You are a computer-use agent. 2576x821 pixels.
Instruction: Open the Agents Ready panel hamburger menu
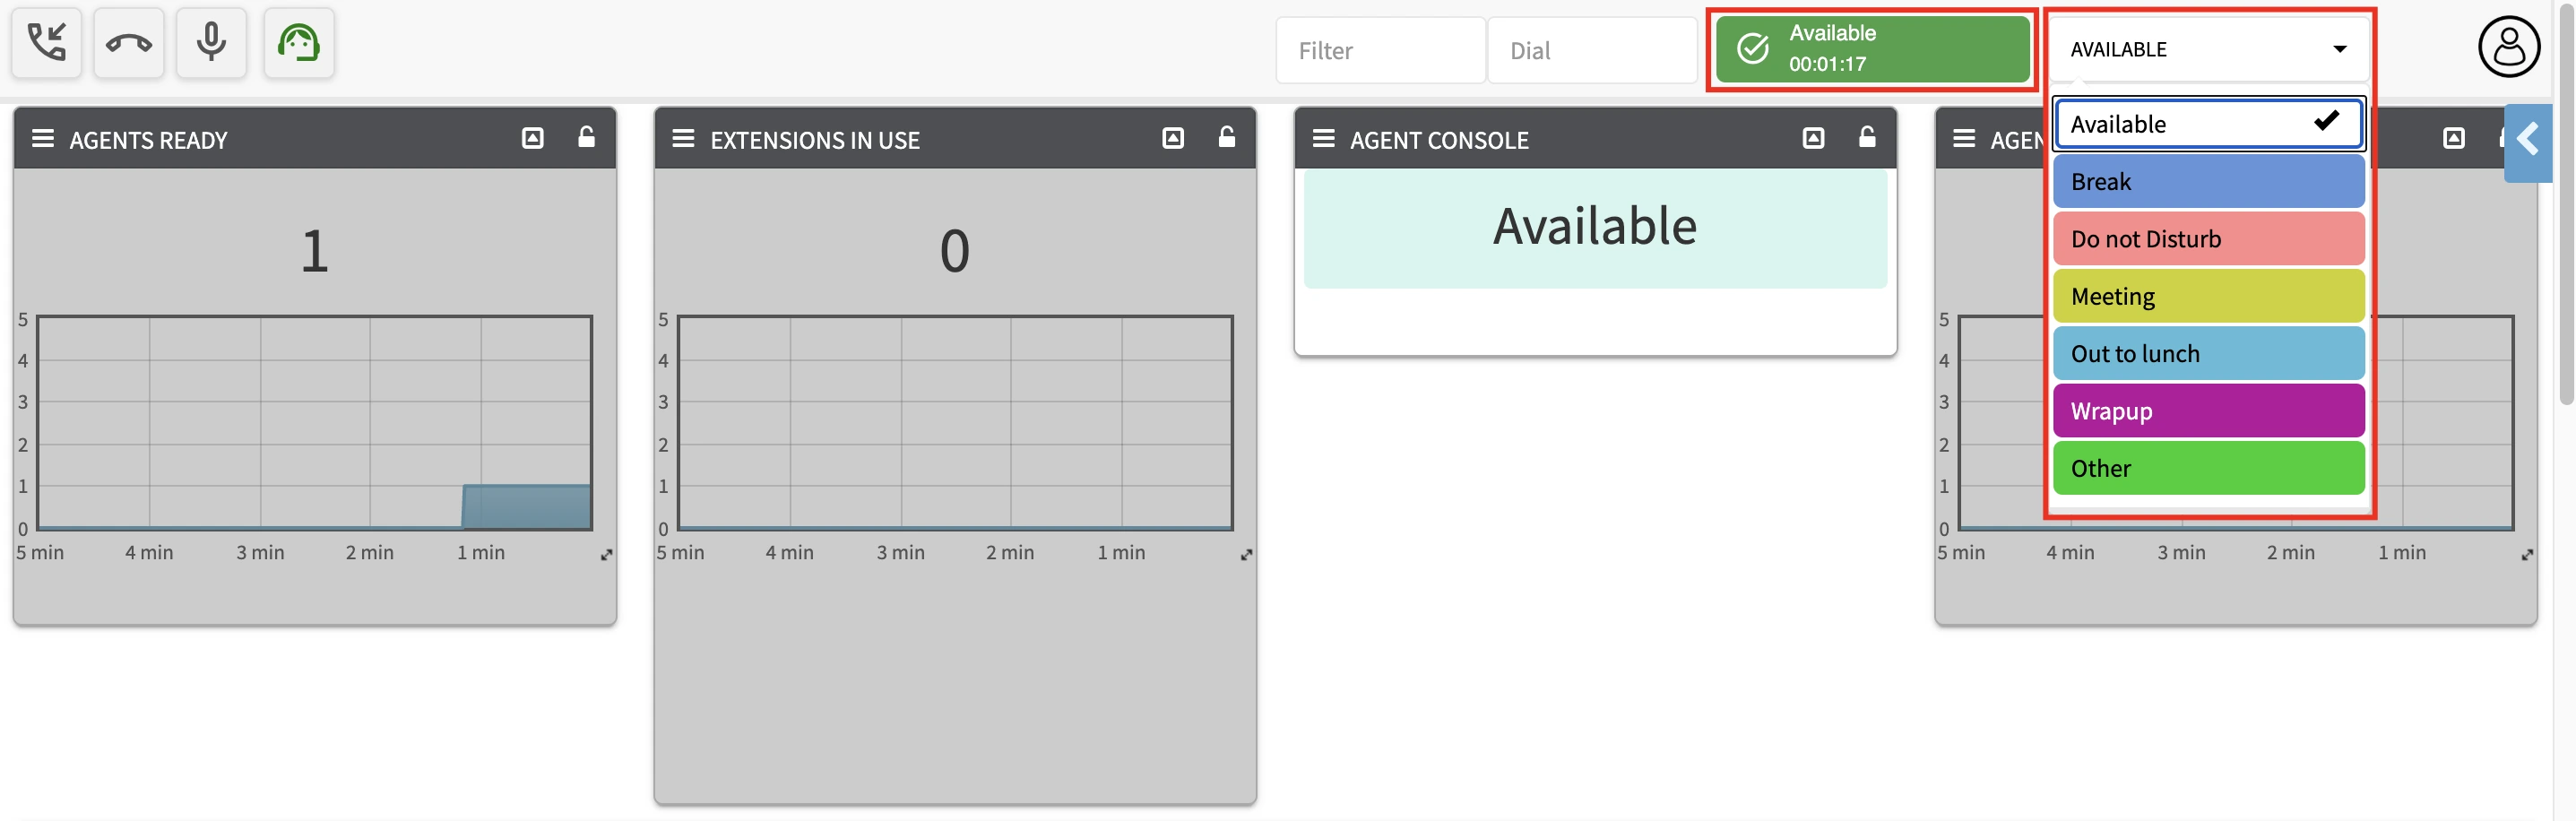pyautogui.click(x=43, y=139)
